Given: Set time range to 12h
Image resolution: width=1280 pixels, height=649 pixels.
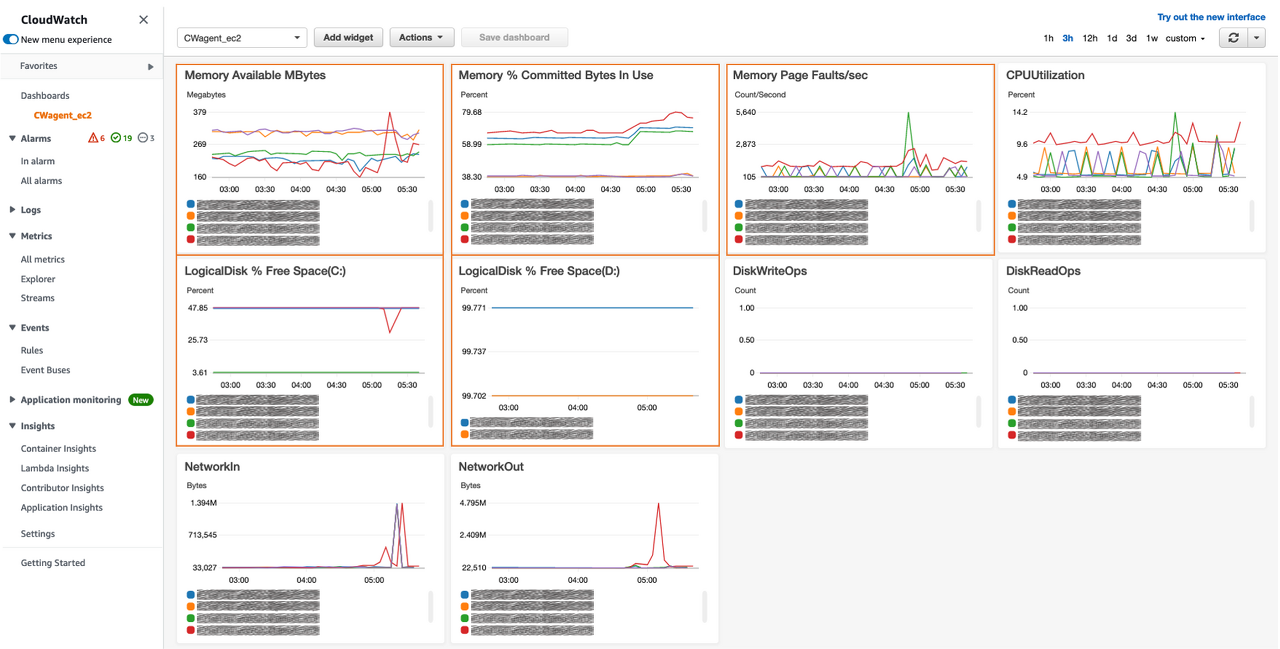Looking at the screenshot, I should (1090, 38).
